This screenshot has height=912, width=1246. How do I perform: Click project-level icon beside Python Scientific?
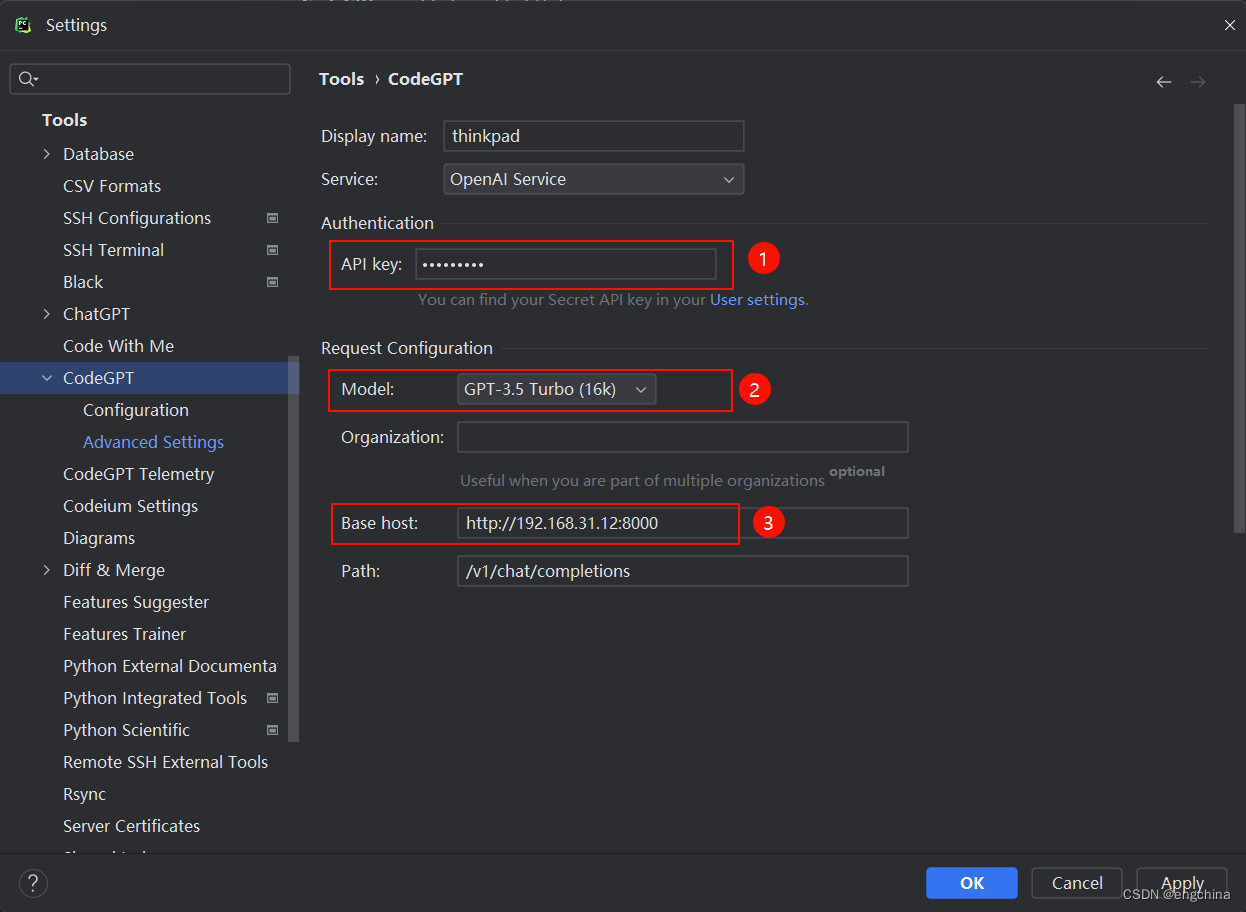[x=272, y=730]
